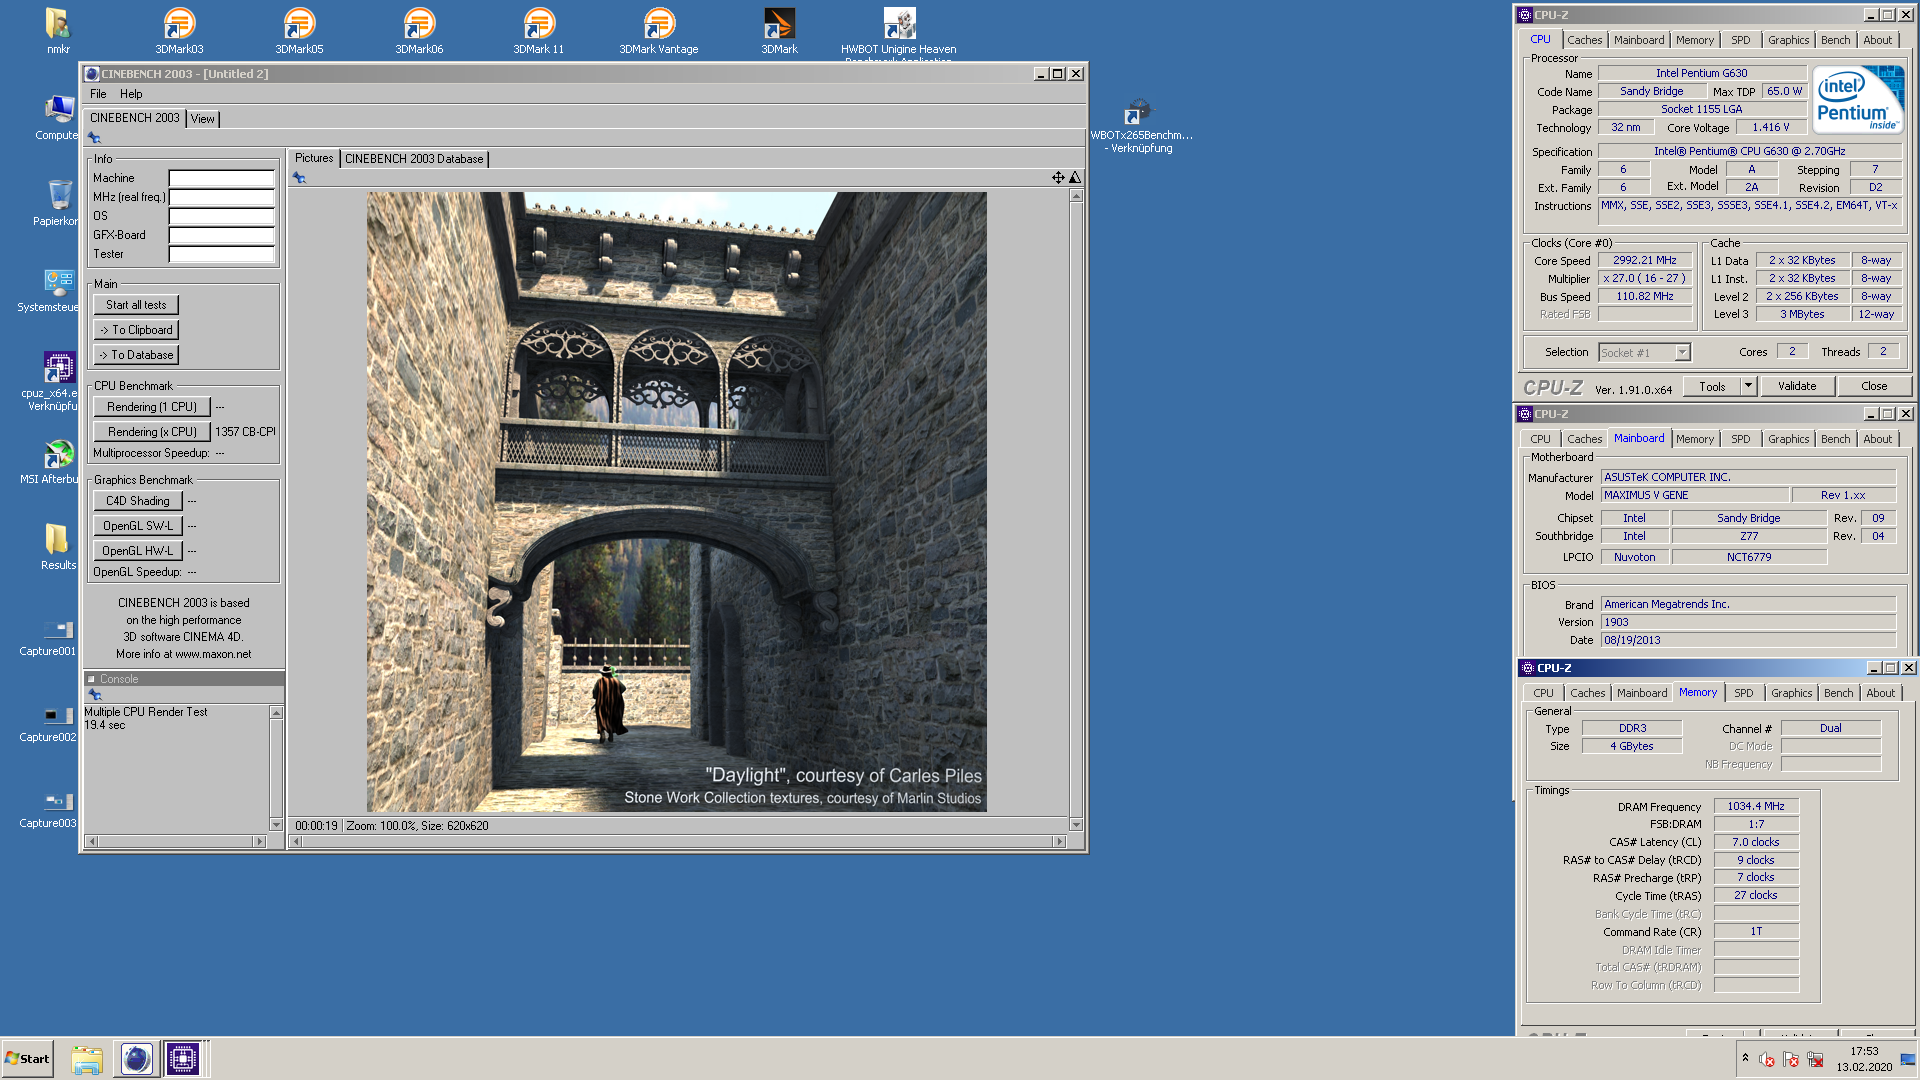Open the Help menu in Cinebench

pos(131,94)
